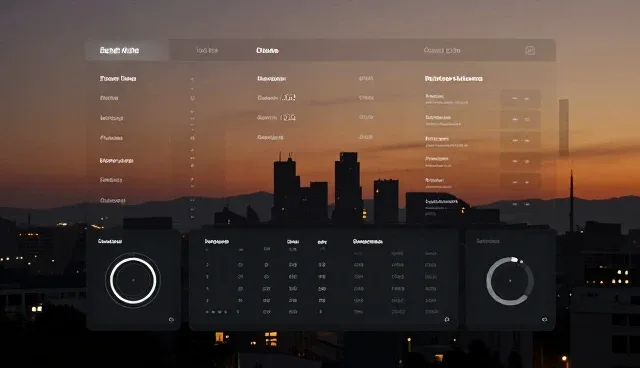Click the square icon in the header bar
This screenshot has height=368, width=640.
(530, 51)
